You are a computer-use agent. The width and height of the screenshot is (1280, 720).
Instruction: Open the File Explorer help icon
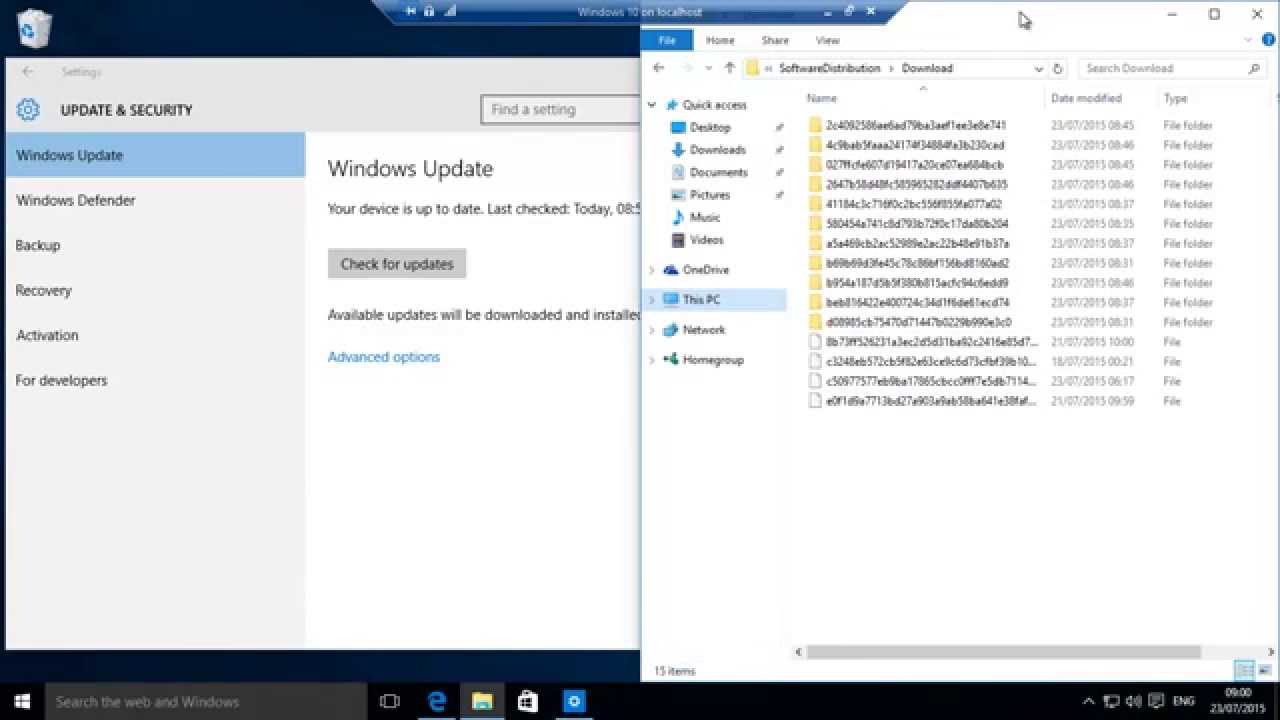click(1267, 40)
